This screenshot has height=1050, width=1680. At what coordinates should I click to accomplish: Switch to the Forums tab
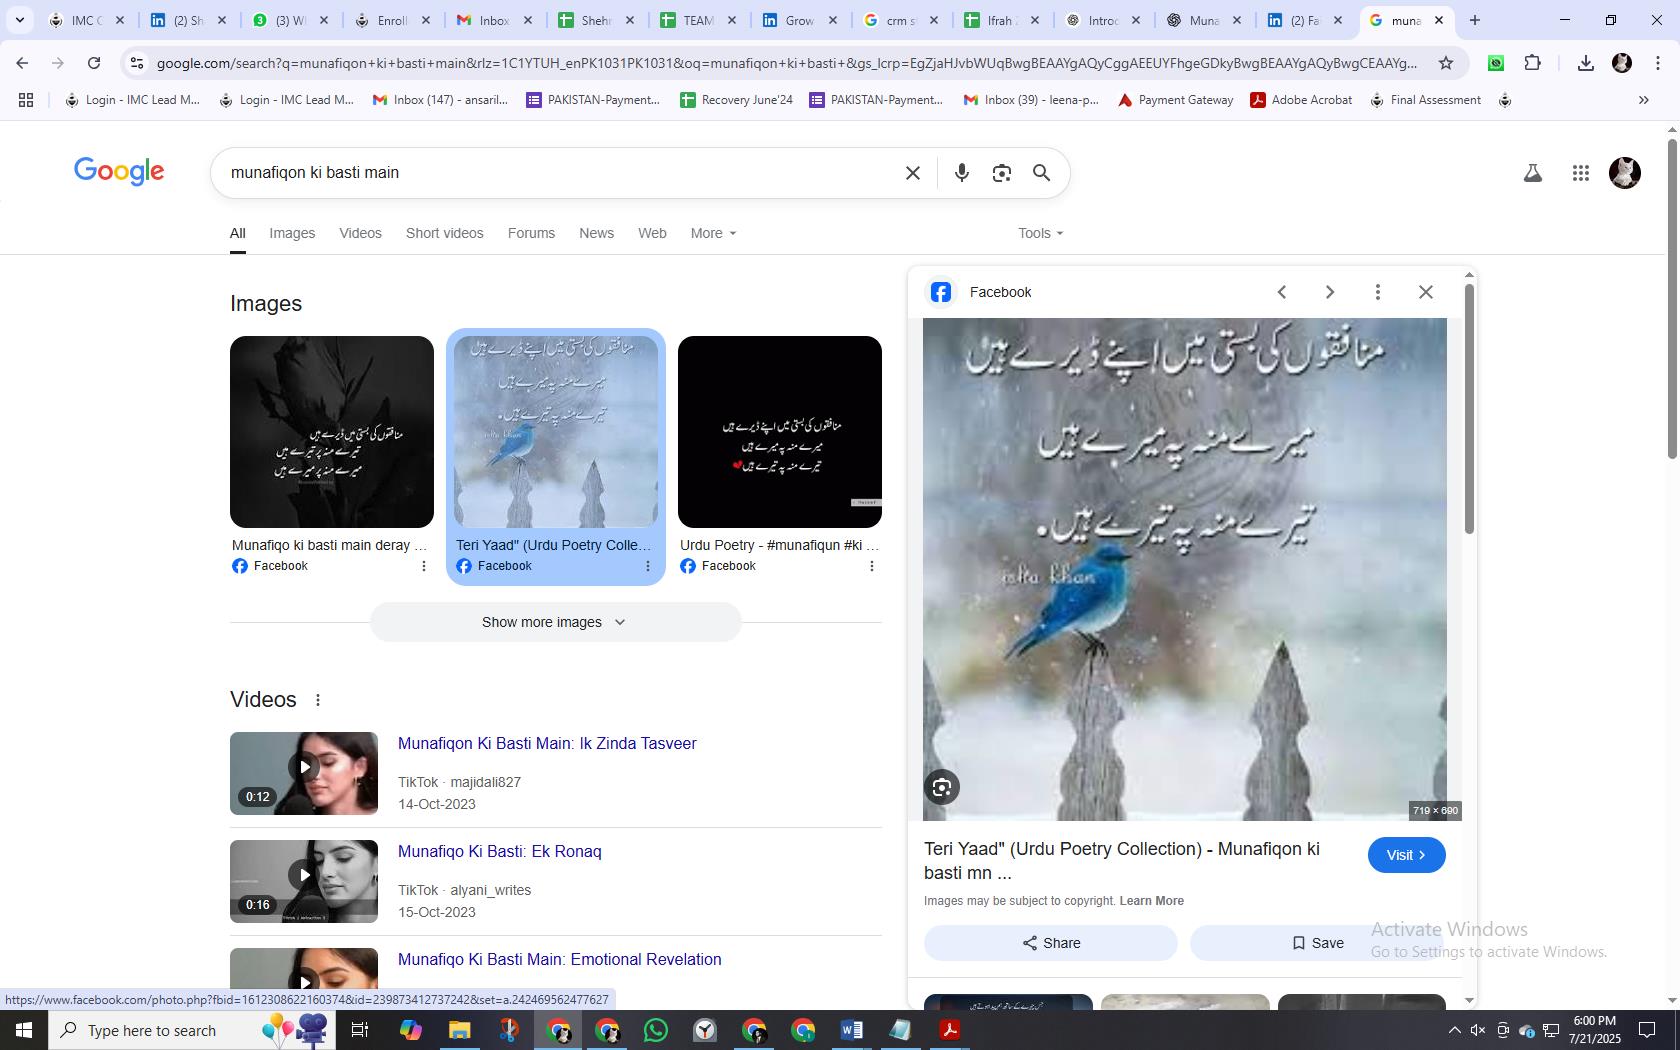point(531,233)
